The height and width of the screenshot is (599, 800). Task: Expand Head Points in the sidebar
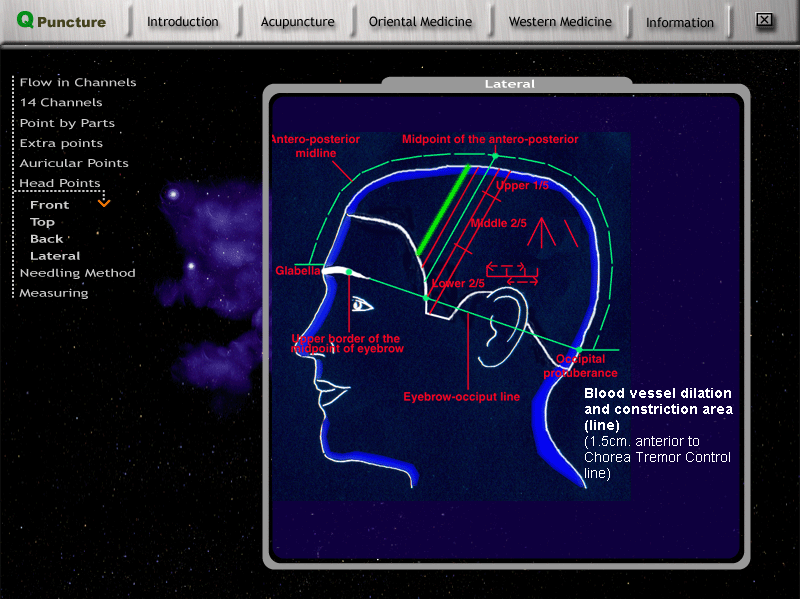click(x=60, y=183)
